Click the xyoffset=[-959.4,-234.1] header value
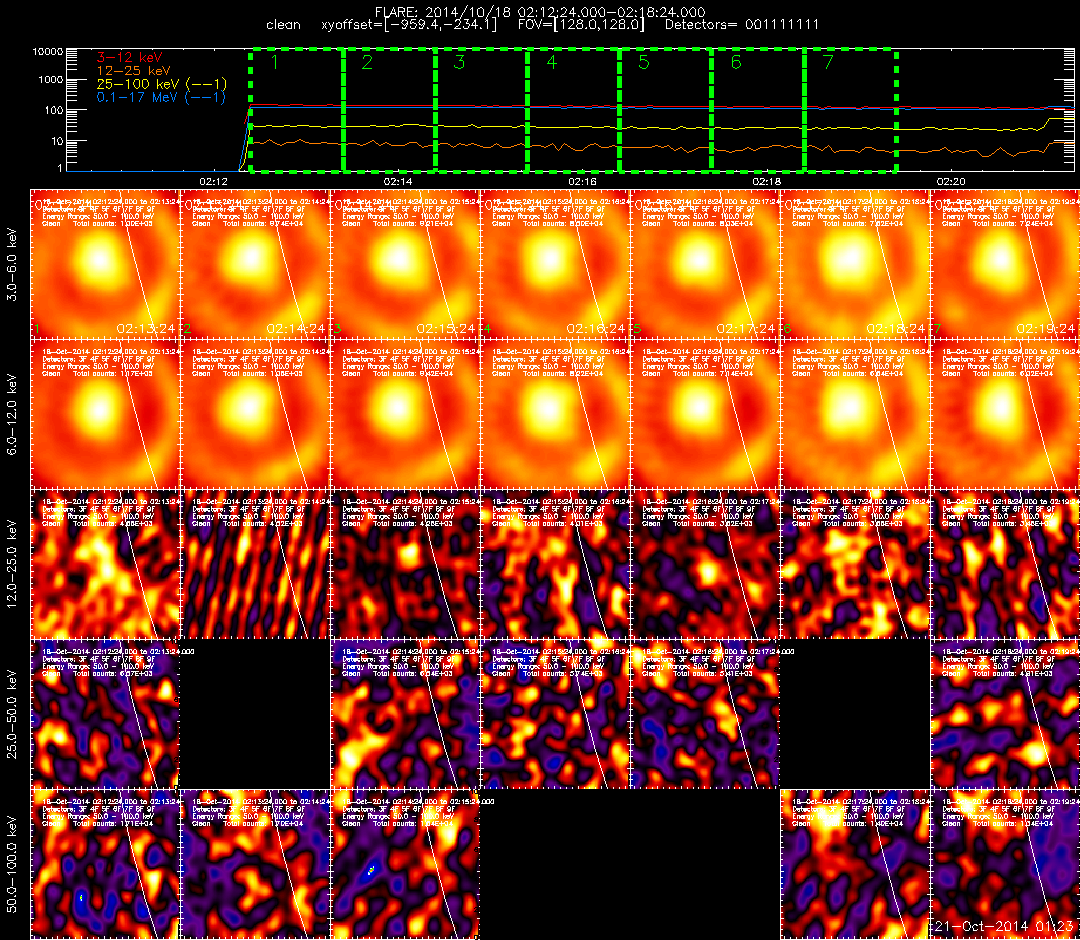The image size is (1080, 940). pos(408,25)
